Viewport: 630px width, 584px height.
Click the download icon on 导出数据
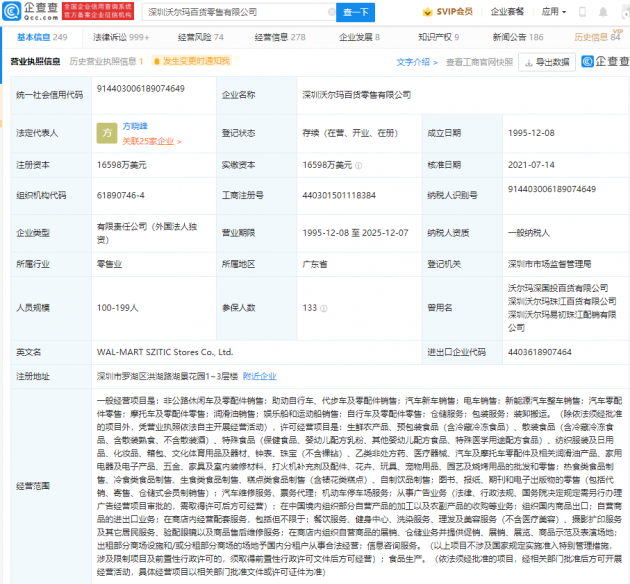click(x=529, y=63)
